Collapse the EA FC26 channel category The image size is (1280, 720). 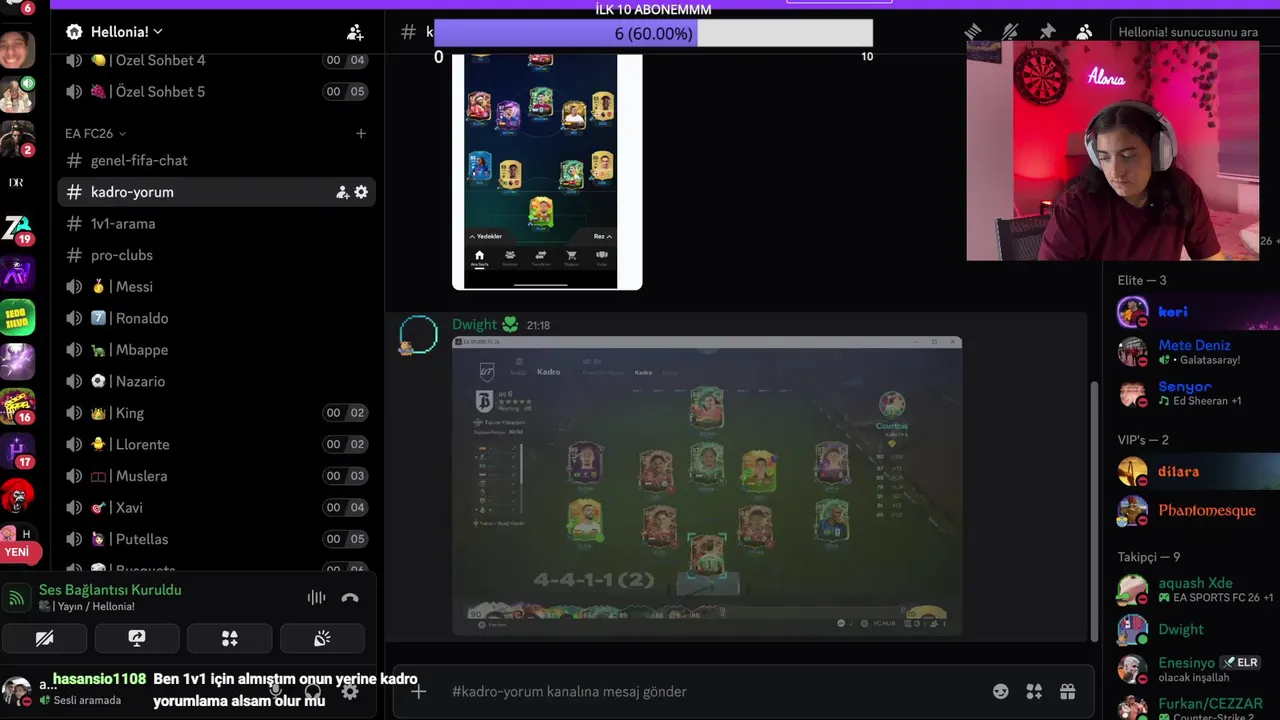95,133
